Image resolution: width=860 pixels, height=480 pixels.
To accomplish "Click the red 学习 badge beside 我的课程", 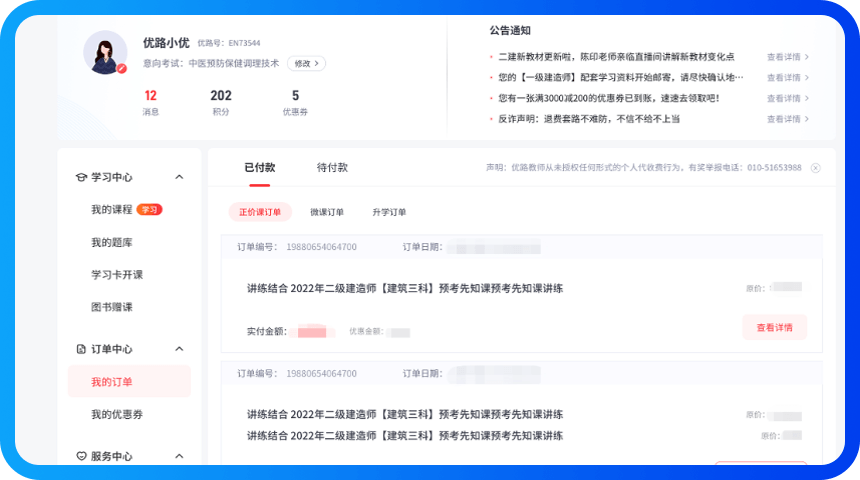I will (x=149, y=210).
